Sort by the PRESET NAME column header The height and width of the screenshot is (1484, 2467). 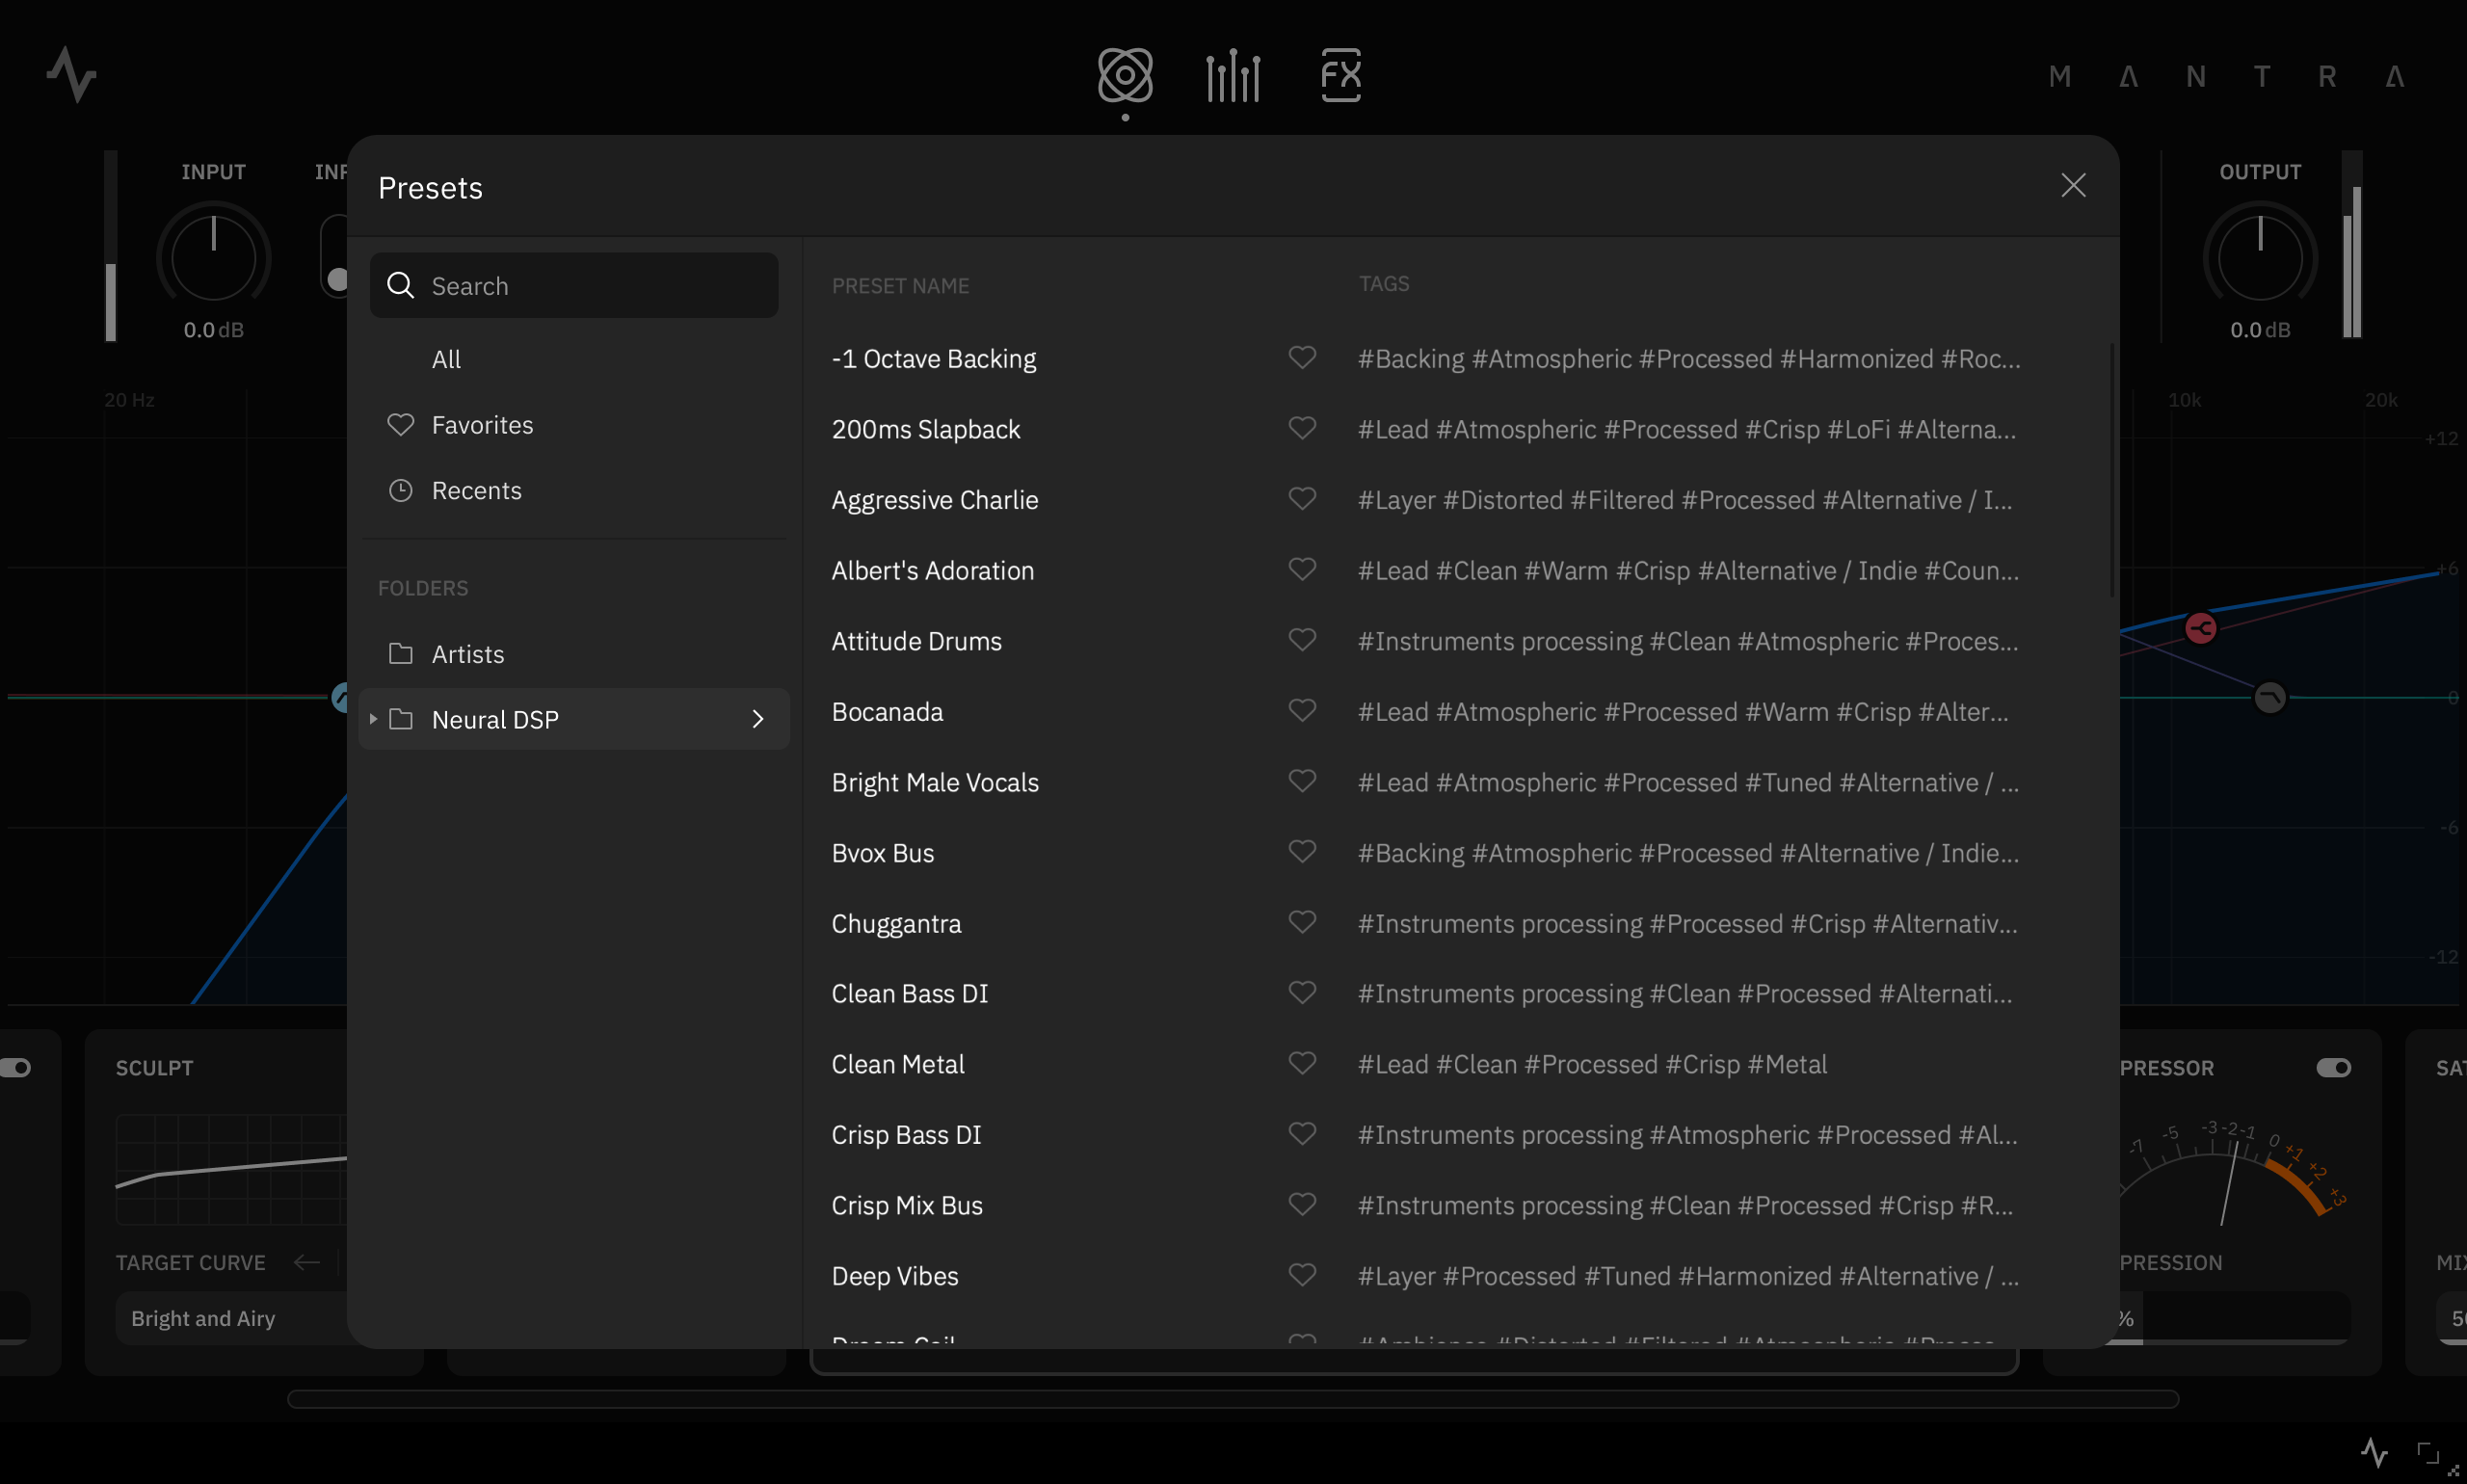[x=900, y=286]
